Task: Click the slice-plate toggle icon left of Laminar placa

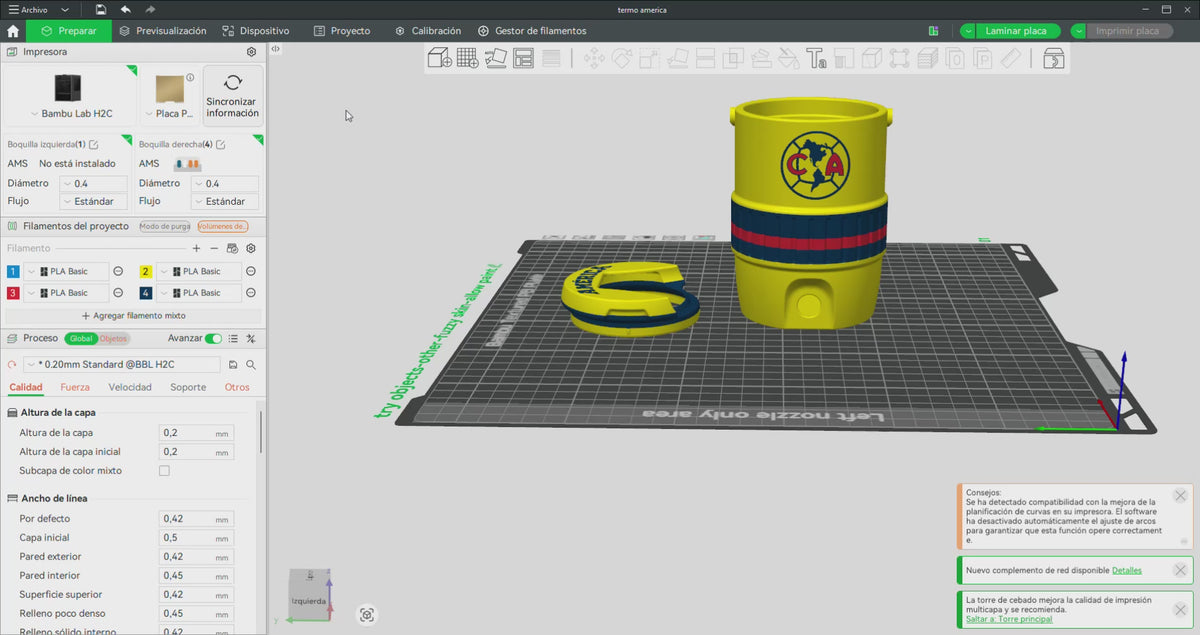Action: click(933, 31)
